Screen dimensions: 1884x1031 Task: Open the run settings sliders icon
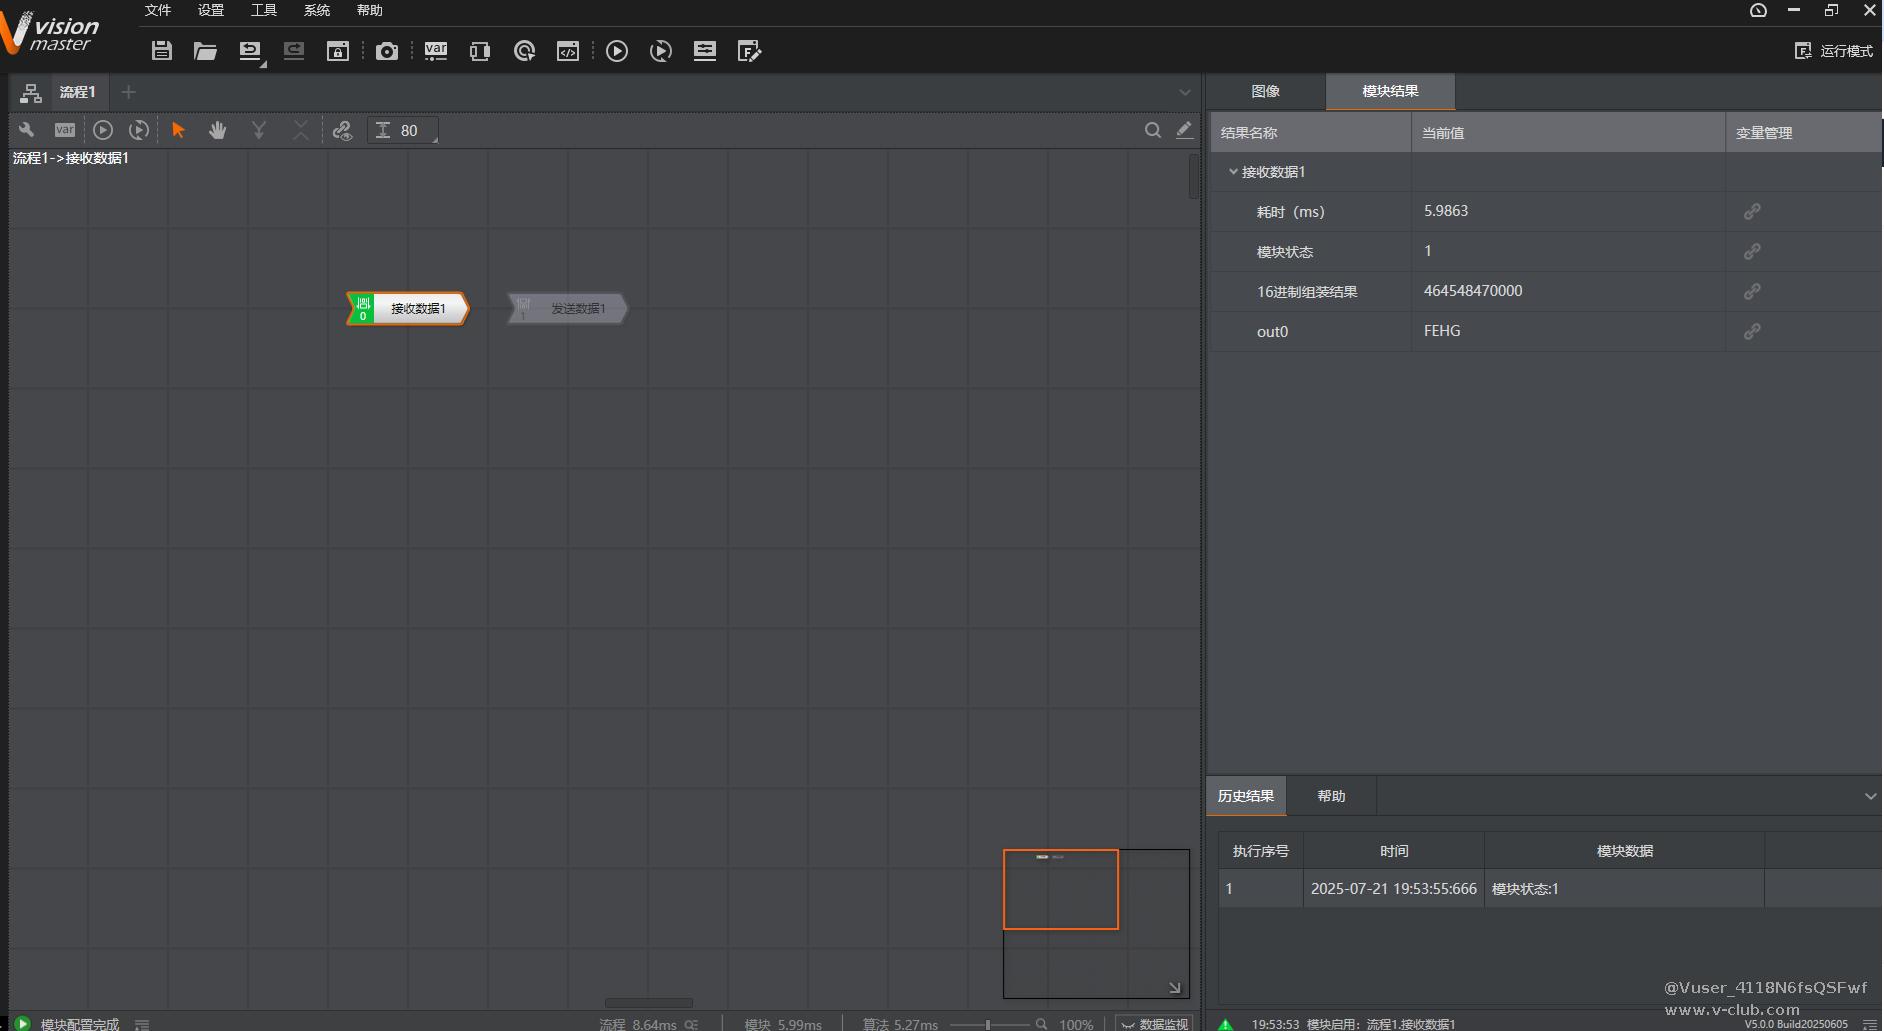(705, 51)
